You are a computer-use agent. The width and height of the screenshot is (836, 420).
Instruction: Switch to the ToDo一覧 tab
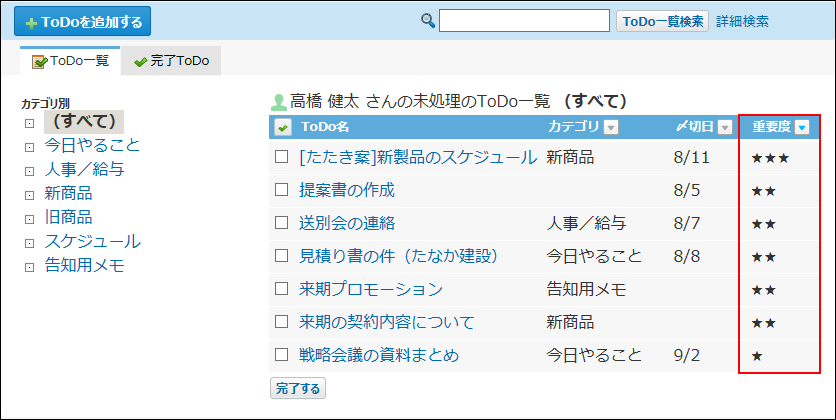[x=70, y=61]
